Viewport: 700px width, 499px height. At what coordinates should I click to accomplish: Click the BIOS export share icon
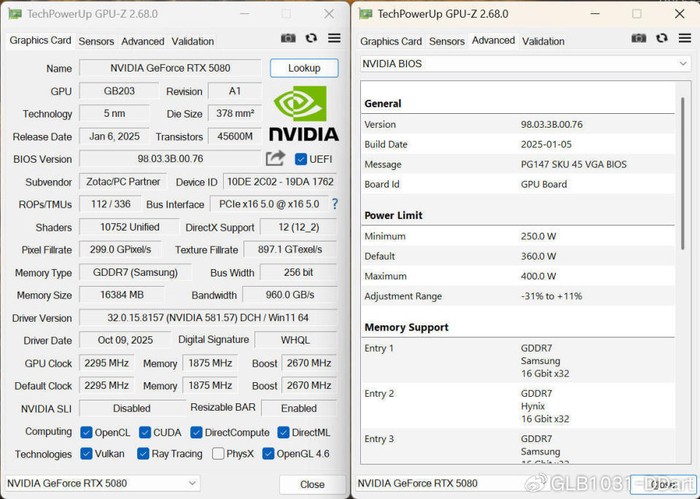pos(275,158)
